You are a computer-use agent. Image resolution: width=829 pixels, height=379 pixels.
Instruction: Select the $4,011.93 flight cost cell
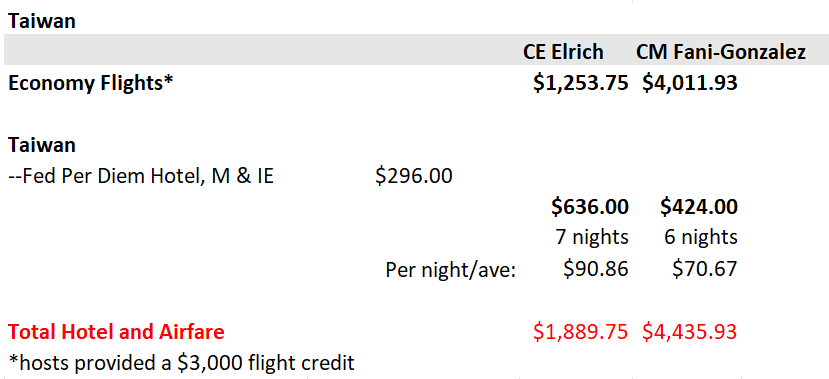coord(689,84)
